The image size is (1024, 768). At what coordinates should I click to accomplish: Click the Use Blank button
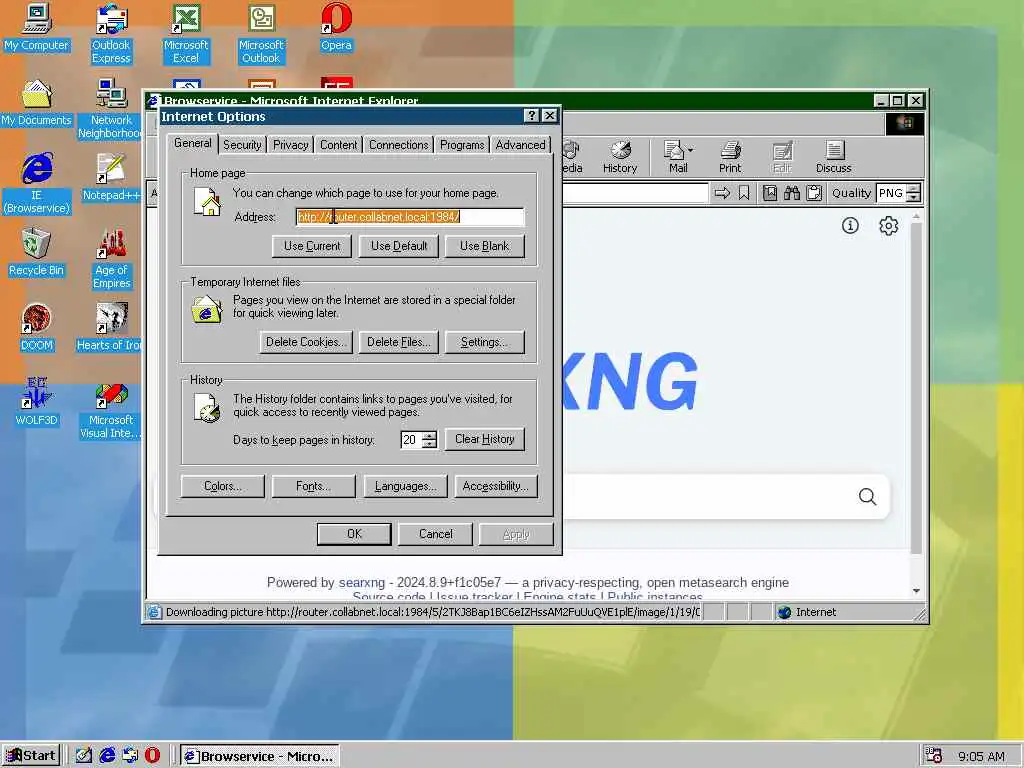pyautogui.click(x=484, y=246)
